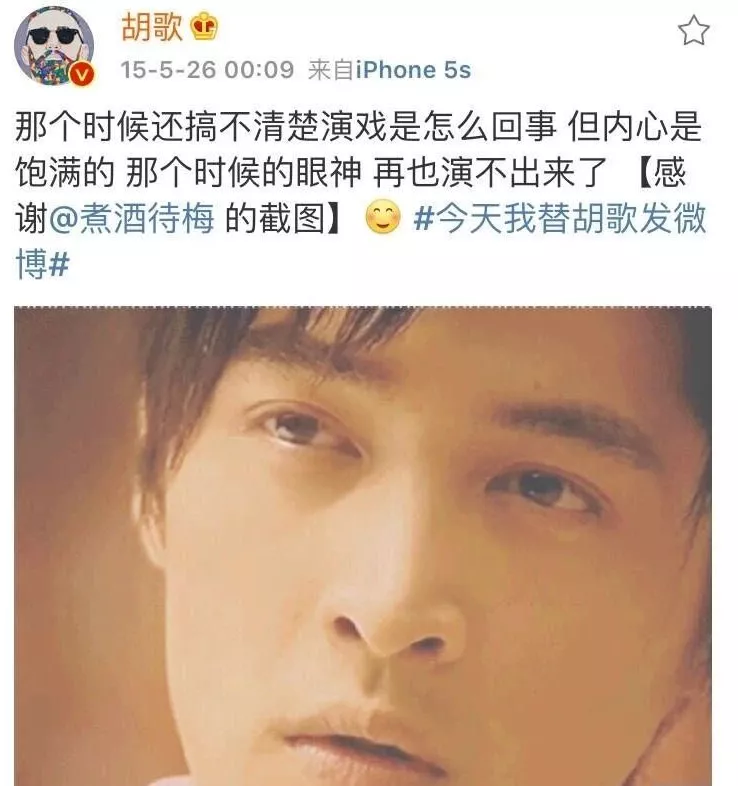
Task: Tap the text 但内心是 in the post
Action: coord(634,127)
